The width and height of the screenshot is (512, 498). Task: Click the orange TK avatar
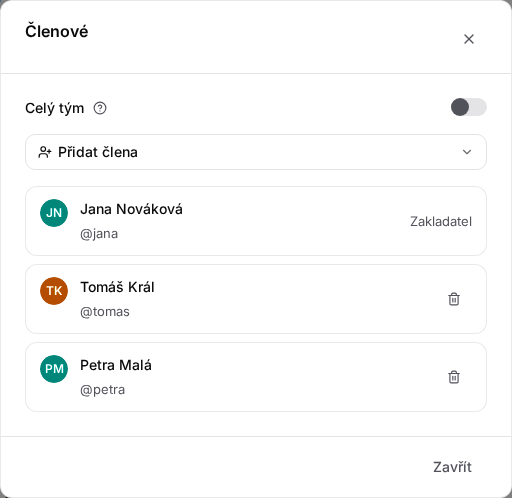(54, 291)
